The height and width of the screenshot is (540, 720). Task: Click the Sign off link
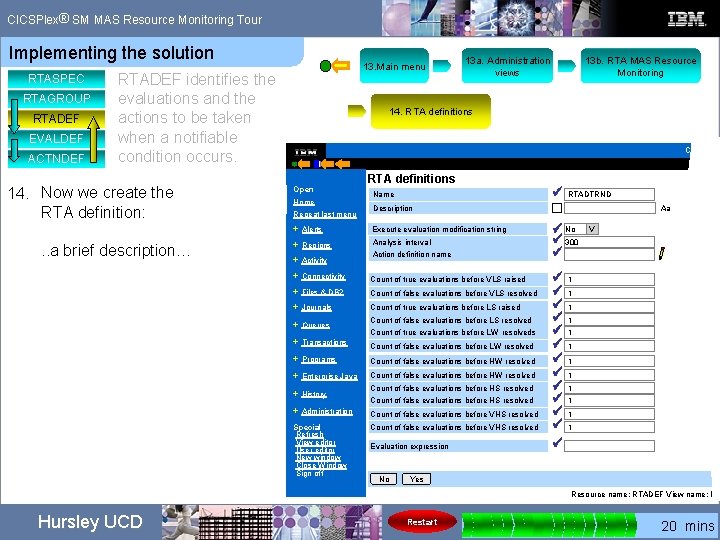click(x=310, y=473)
